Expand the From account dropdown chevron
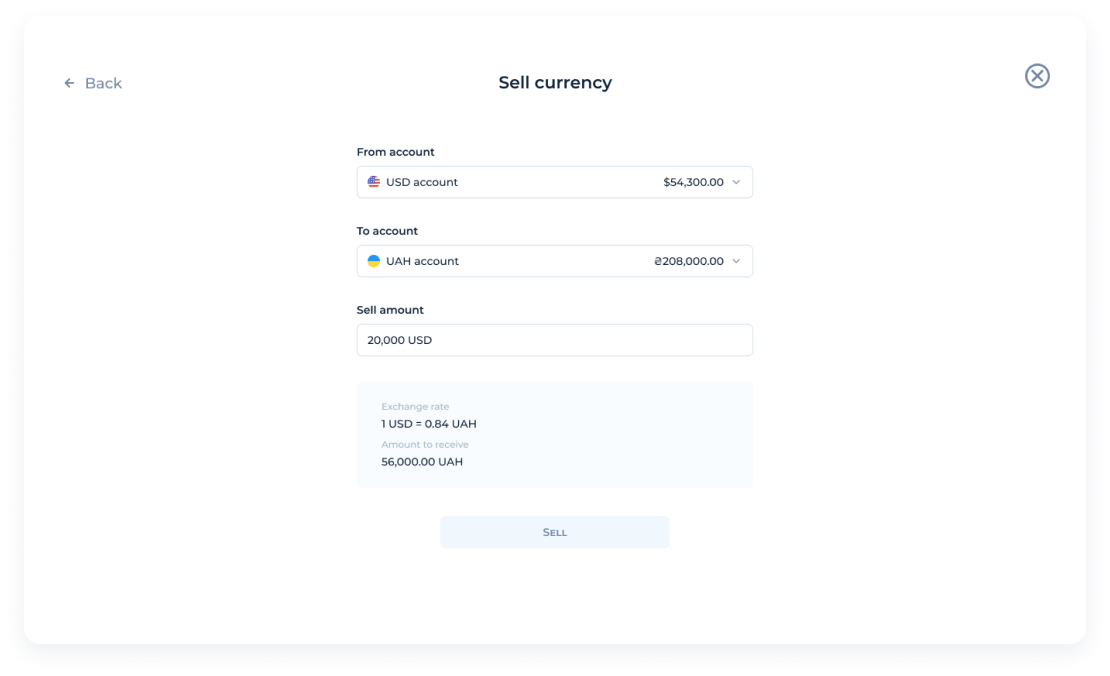Viewport: 1110px width, 676px height. coord(737,182)
